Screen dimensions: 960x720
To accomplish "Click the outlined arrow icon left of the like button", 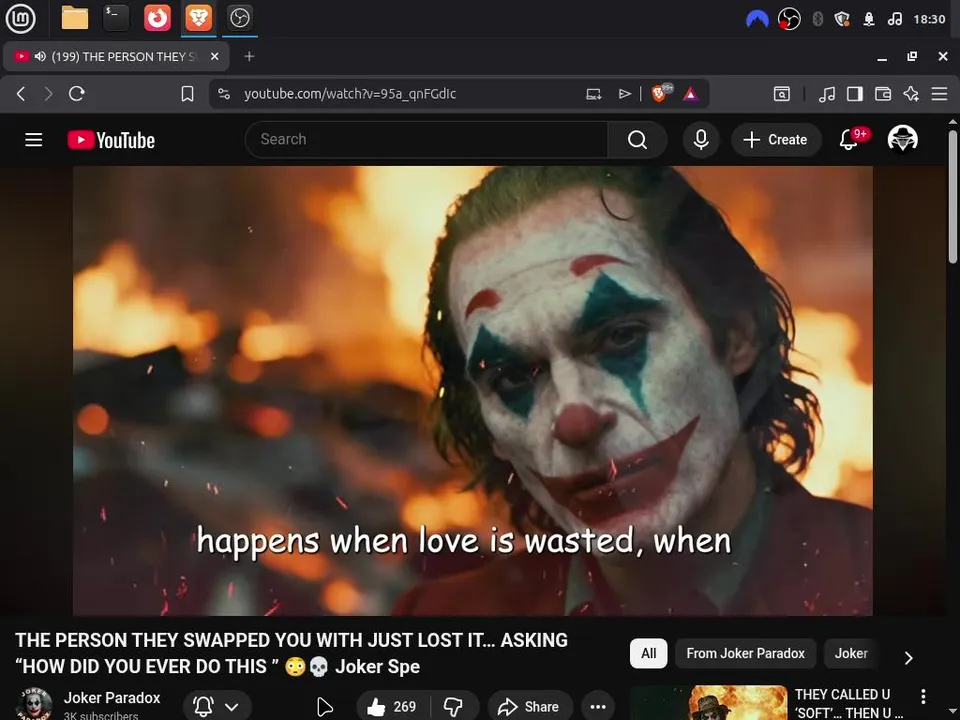I will pyautogui.click(x=325, y=707).
